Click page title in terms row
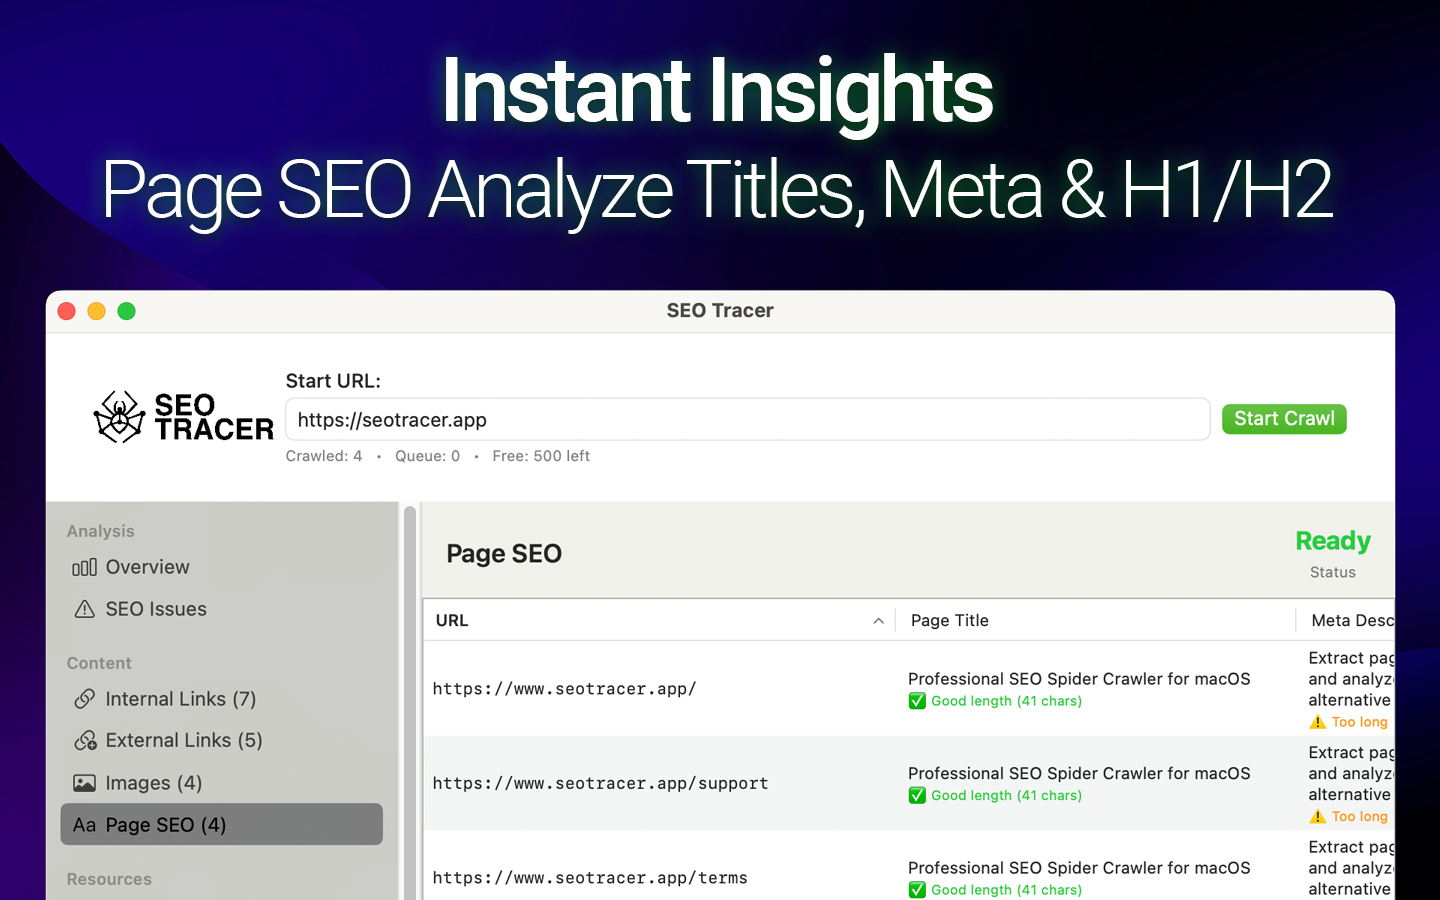The image size is (1440, 900). [x=1079, y=868]
